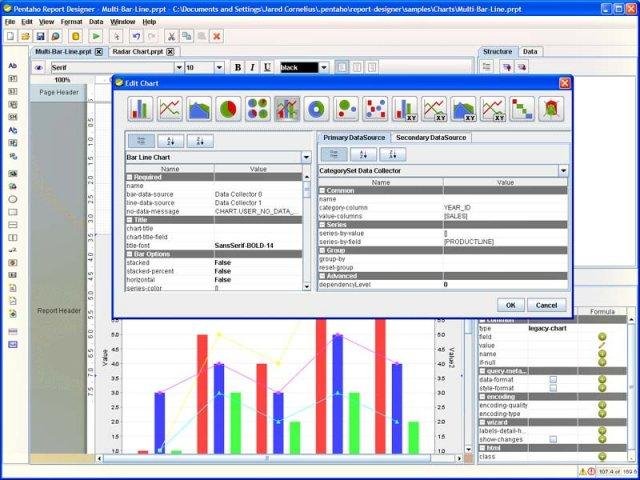This screenshot has height=480, width=640.
Task: Select the XY line chart icon
Action: pos(434,109)
